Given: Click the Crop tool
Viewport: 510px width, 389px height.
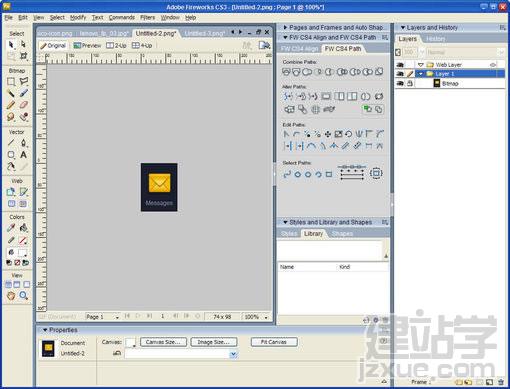Looking at the screenshot, I should click(23, 56).
